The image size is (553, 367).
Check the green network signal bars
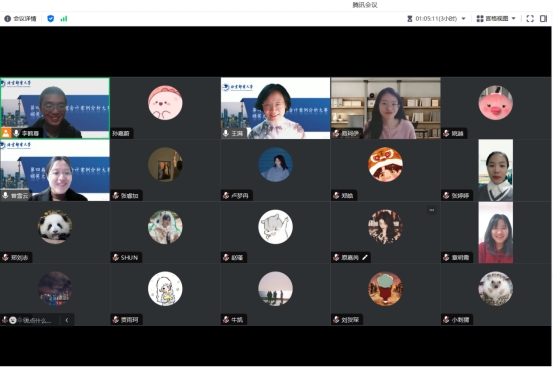[64, 19]
